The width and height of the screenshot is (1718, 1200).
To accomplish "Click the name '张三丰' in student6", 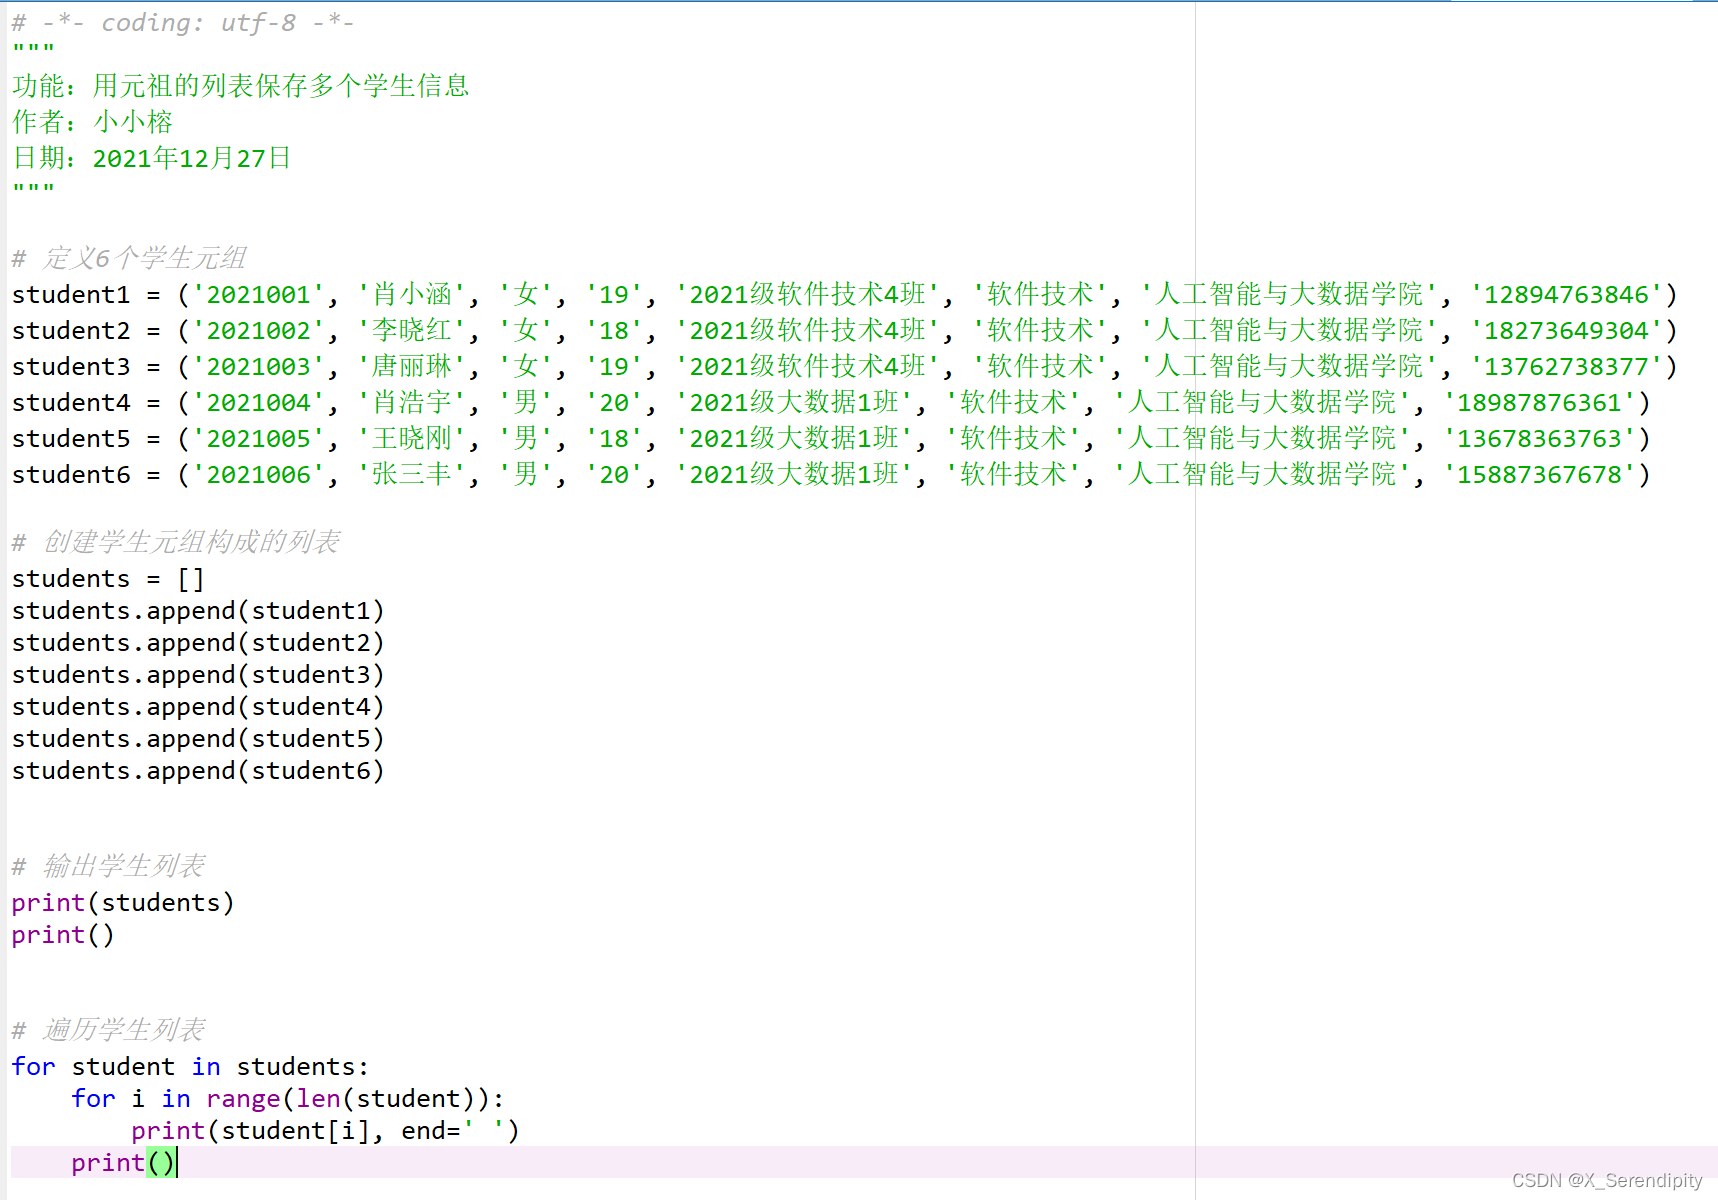I will coord(412,474).
